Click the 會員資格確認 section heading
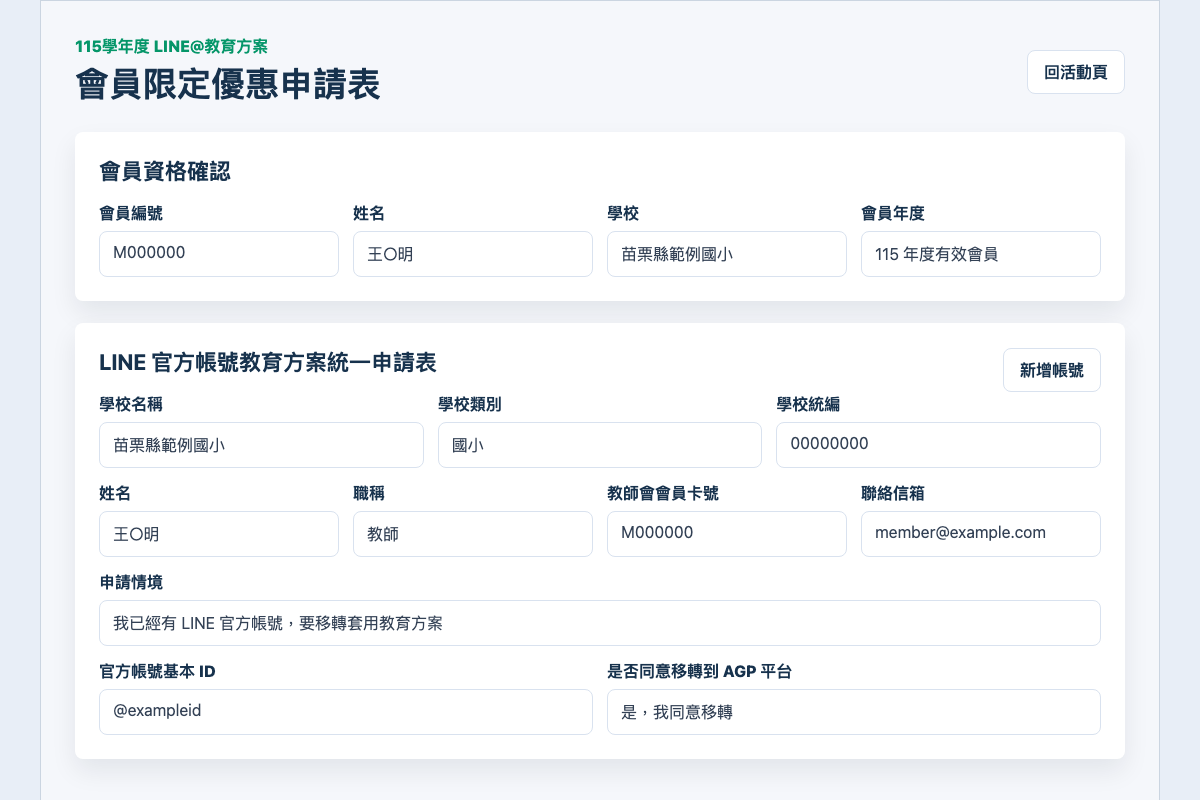Screen dimensions: 1200x800 [165, 172]
